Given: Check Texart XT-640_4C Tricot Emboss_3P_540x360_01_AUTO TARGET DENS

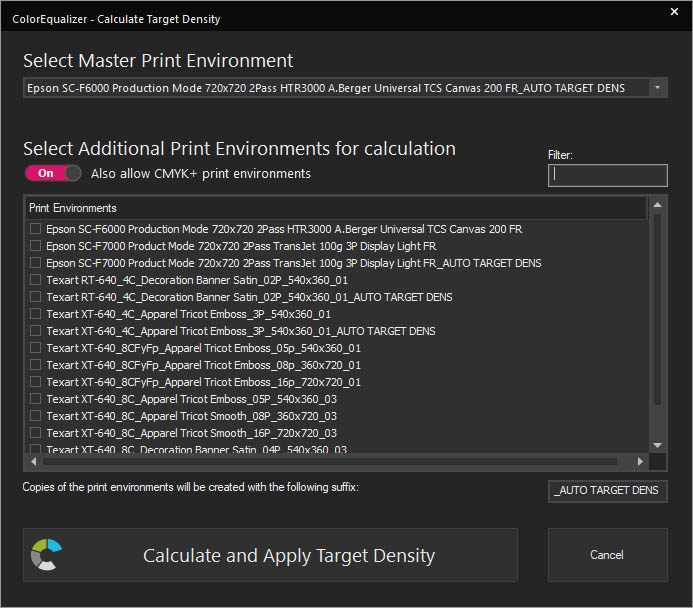Looking at the screenshot, I should pyautogui.click(x=35, y=331).
